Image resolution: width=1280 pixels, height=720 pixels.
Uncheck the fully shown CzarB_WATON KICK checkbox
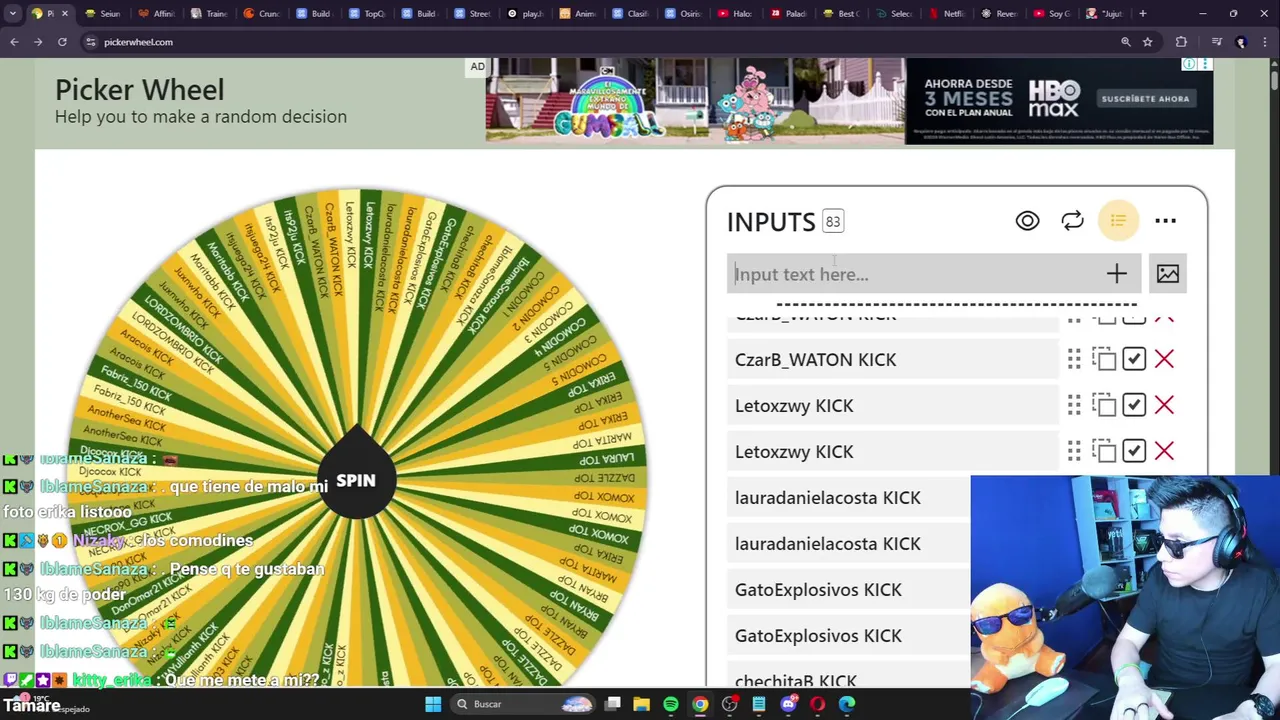click(1133, 359)
